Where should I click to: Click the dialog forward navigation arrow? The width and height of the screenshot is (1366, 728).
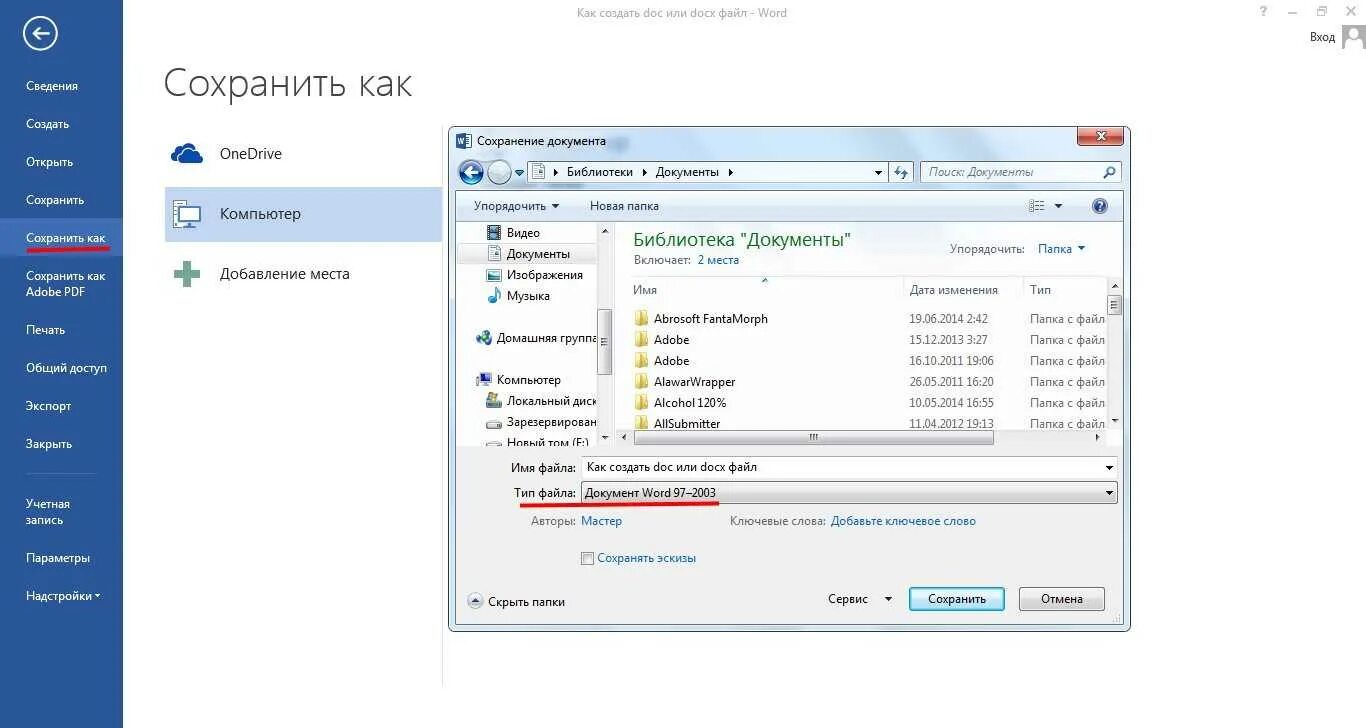499,172
